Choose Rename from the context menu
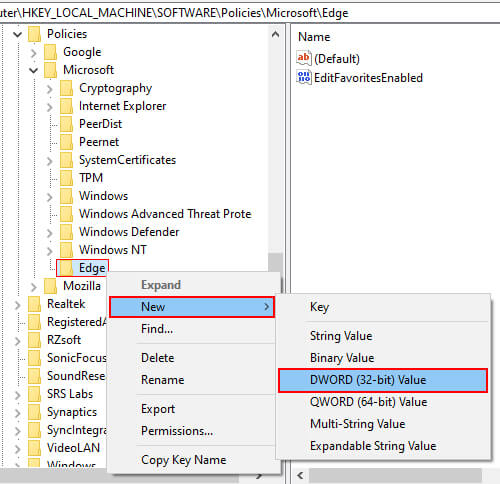The image size is (500, 484). click(x=192, y=380)
